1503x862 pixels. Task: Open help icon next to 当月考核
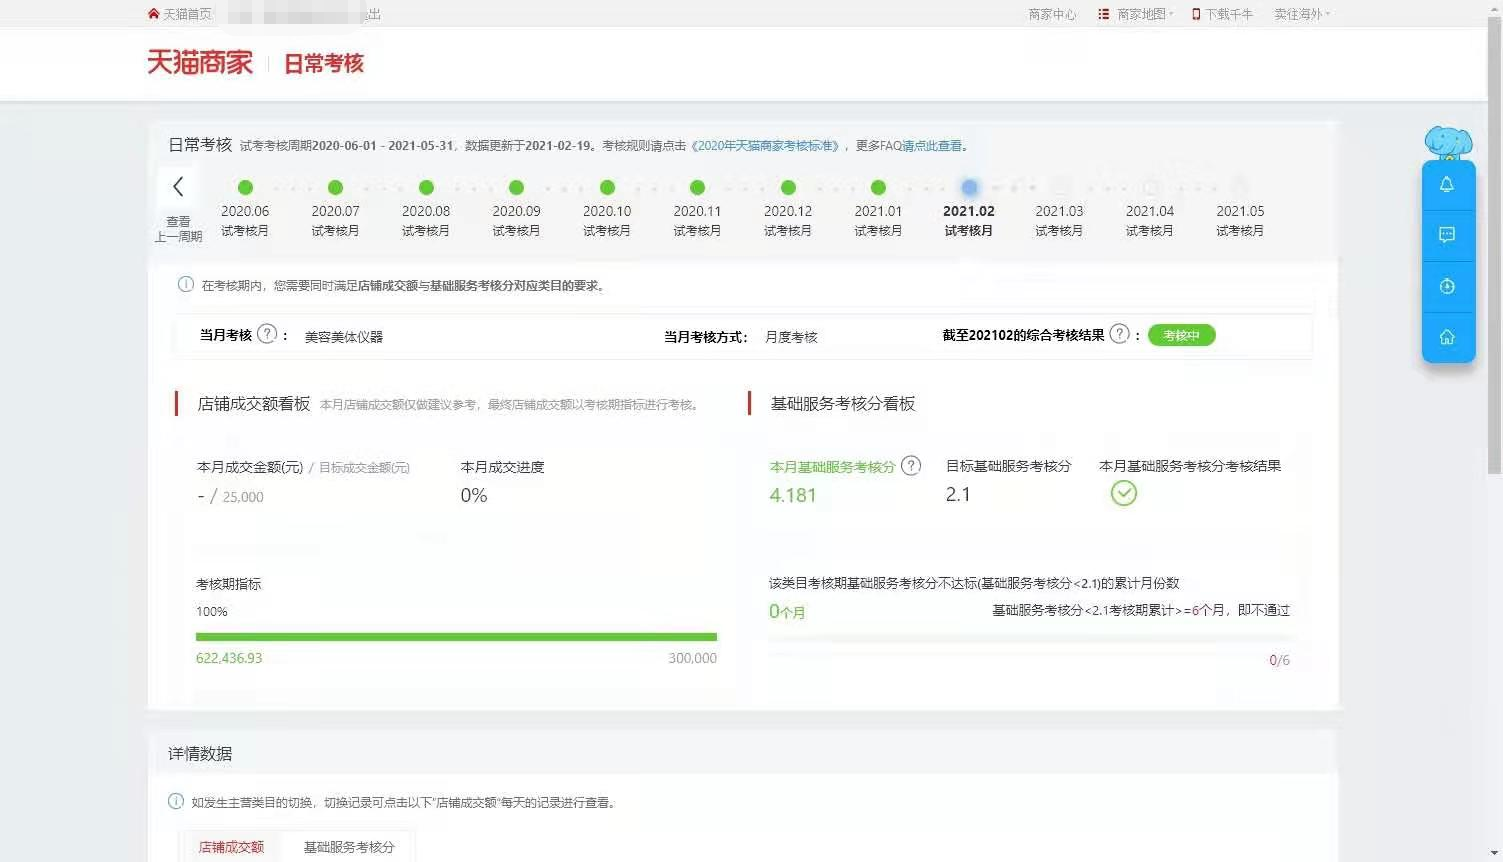267,334
